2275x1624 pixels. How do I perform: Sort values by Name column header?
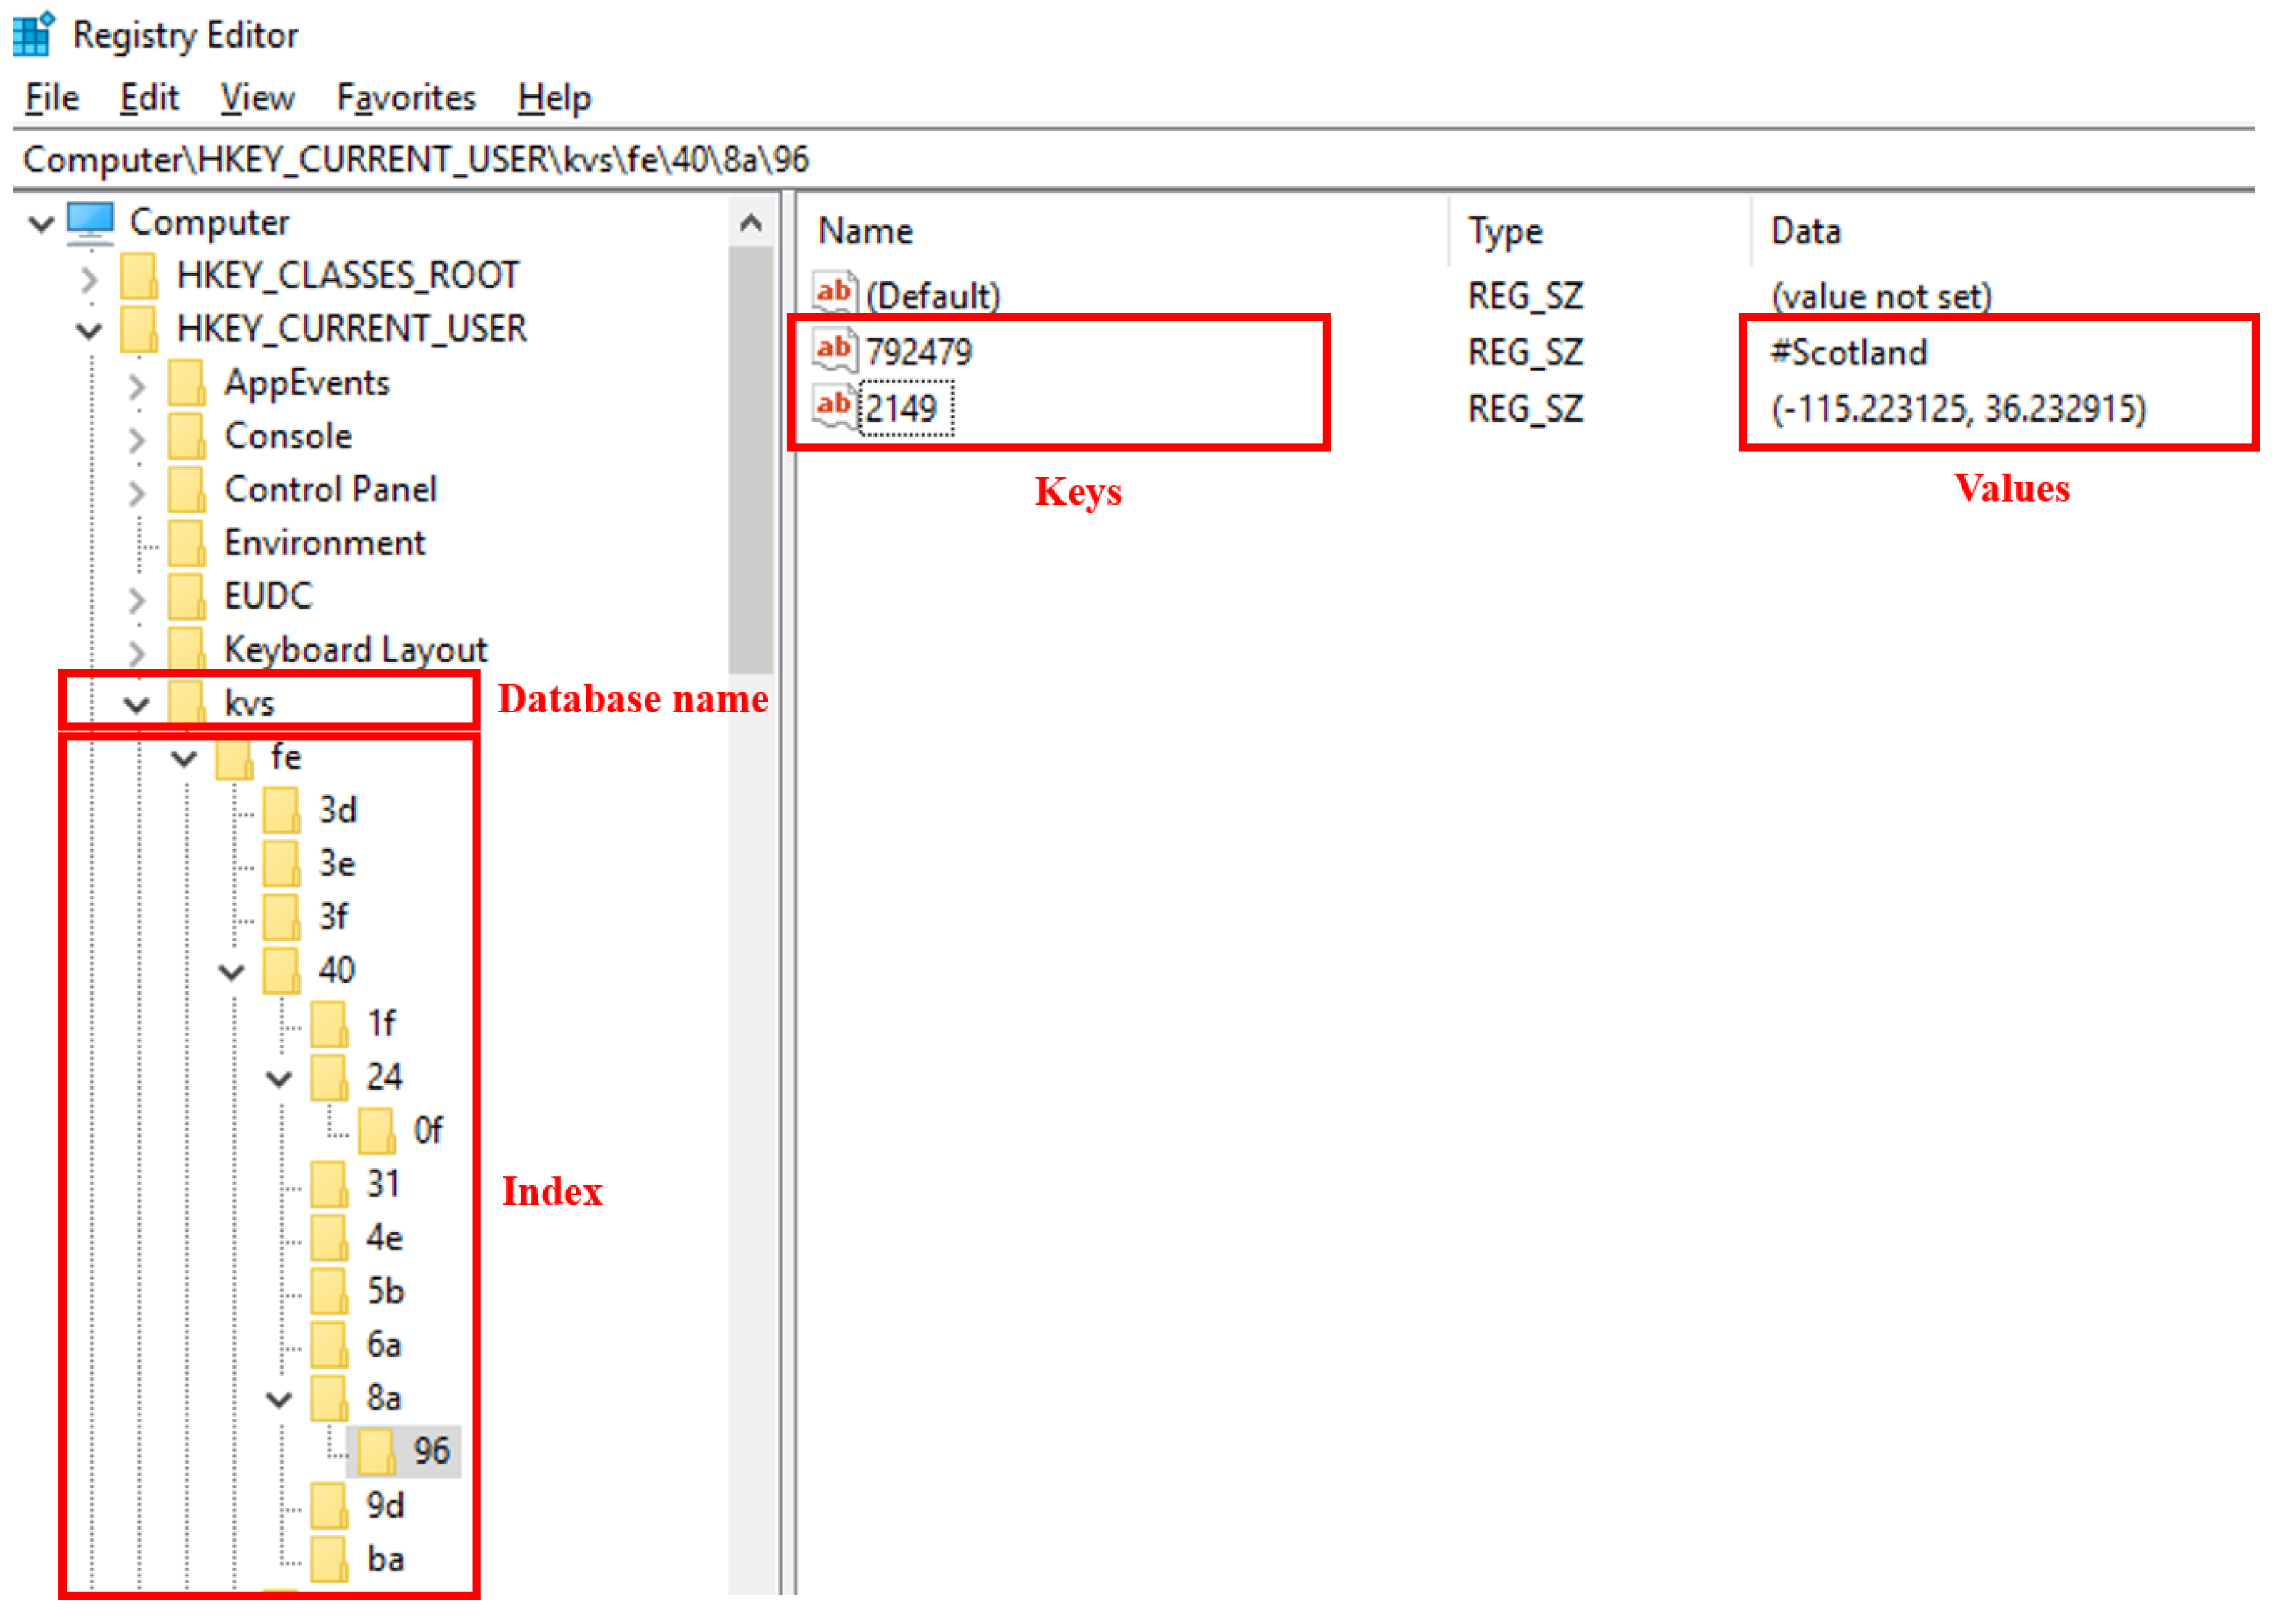(x=865, y=231)
